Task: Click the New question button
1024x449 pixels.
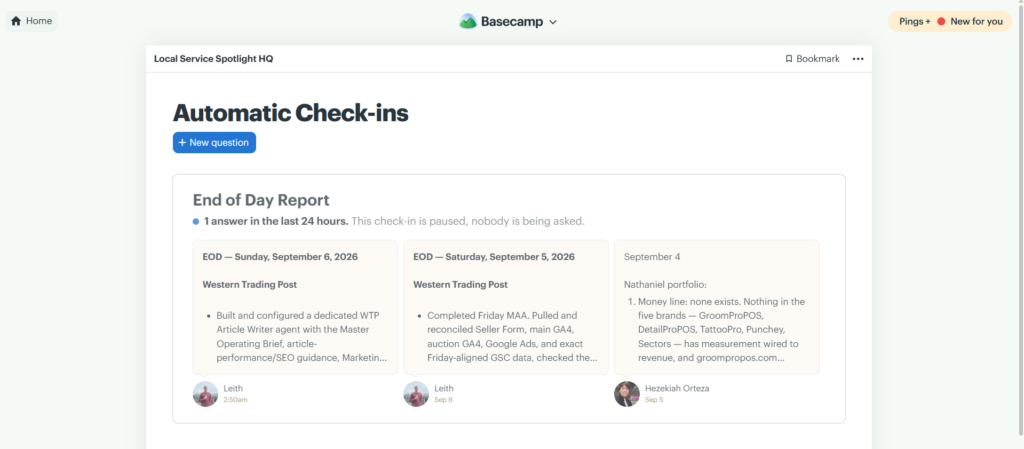Action: tap(214, 142)
